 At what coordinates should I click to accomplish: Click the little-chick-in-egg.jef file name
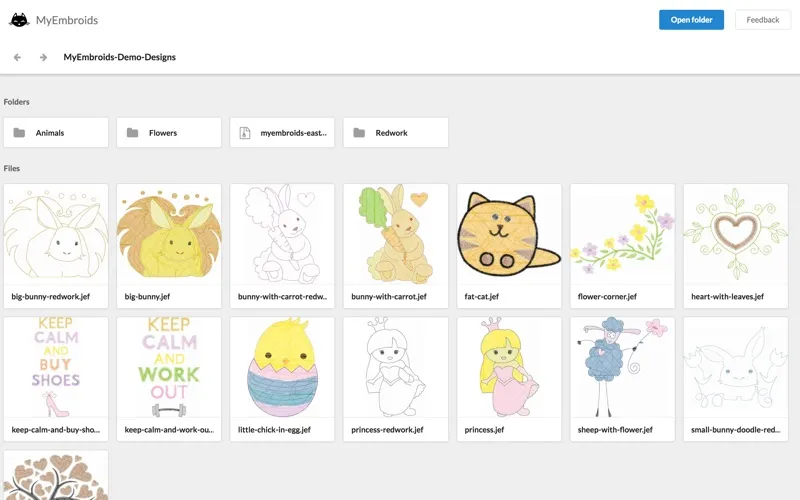pyautogui.click(x=274, y=430)
